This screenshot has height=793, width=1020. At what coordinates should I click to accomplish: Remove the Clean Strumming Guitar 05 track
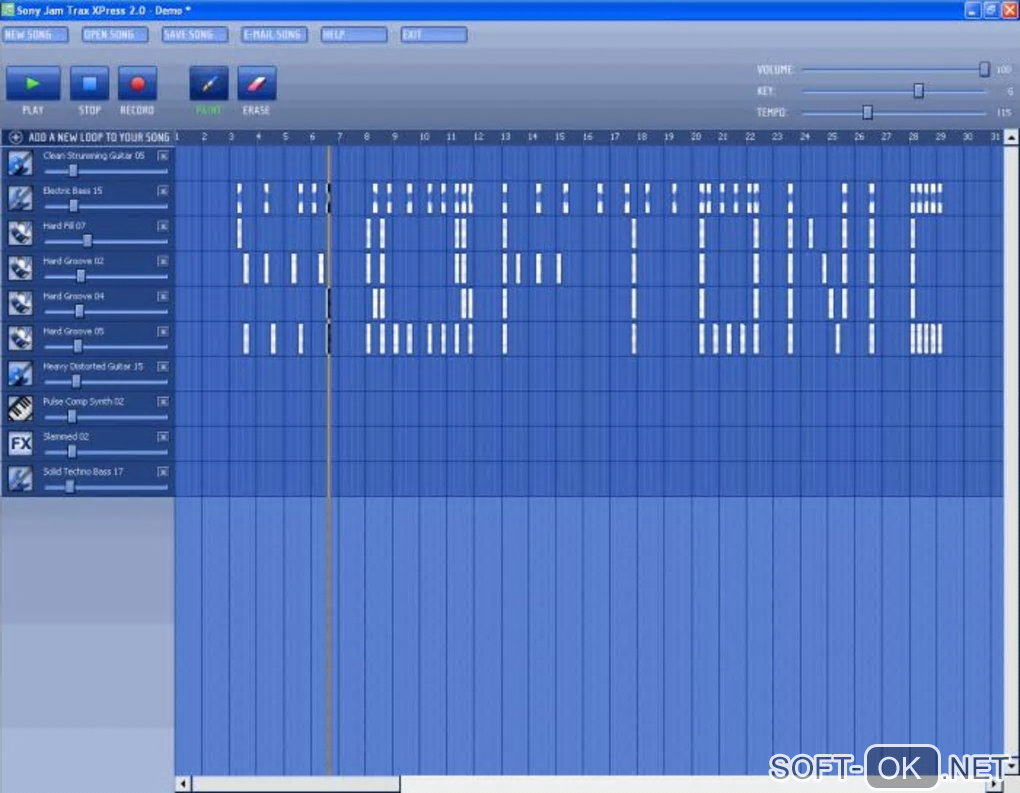163,156
